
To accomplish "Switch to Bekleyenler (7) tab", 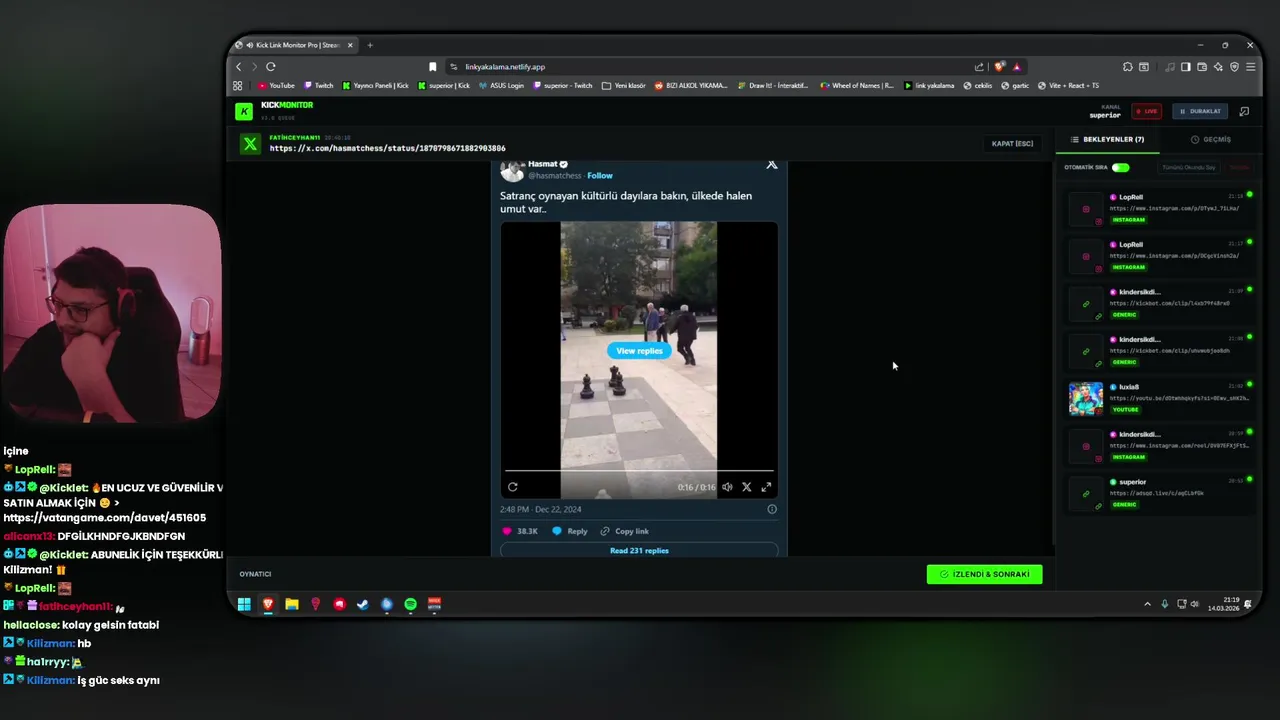I will click(1108, 140).
